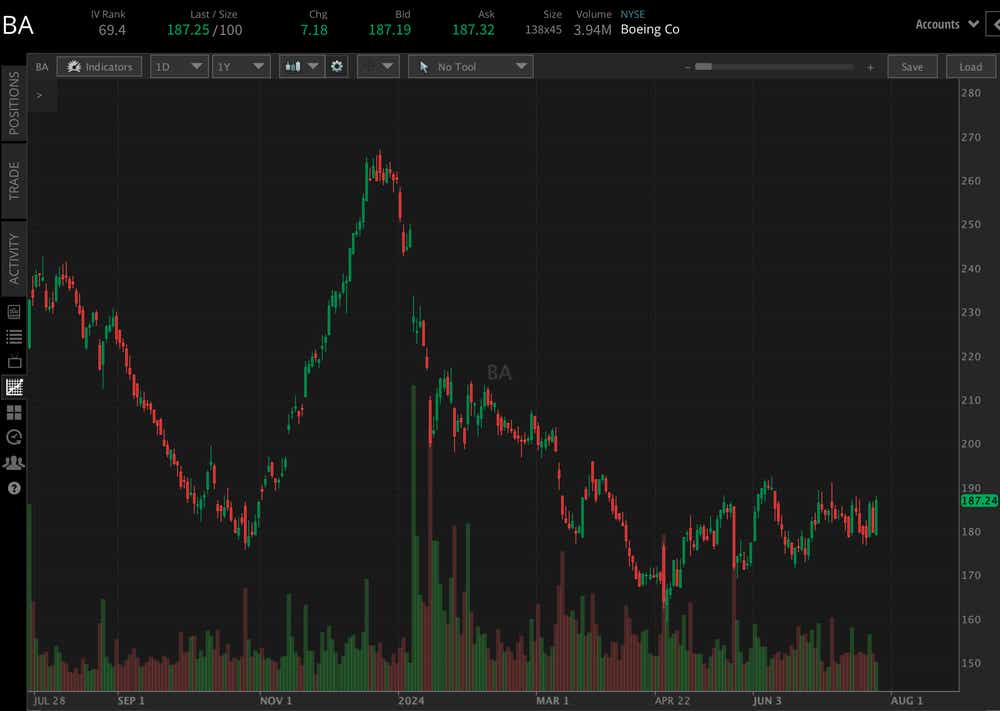Click the Boeing Co company name
This screenshot has height=711, width=1000.
650,29
